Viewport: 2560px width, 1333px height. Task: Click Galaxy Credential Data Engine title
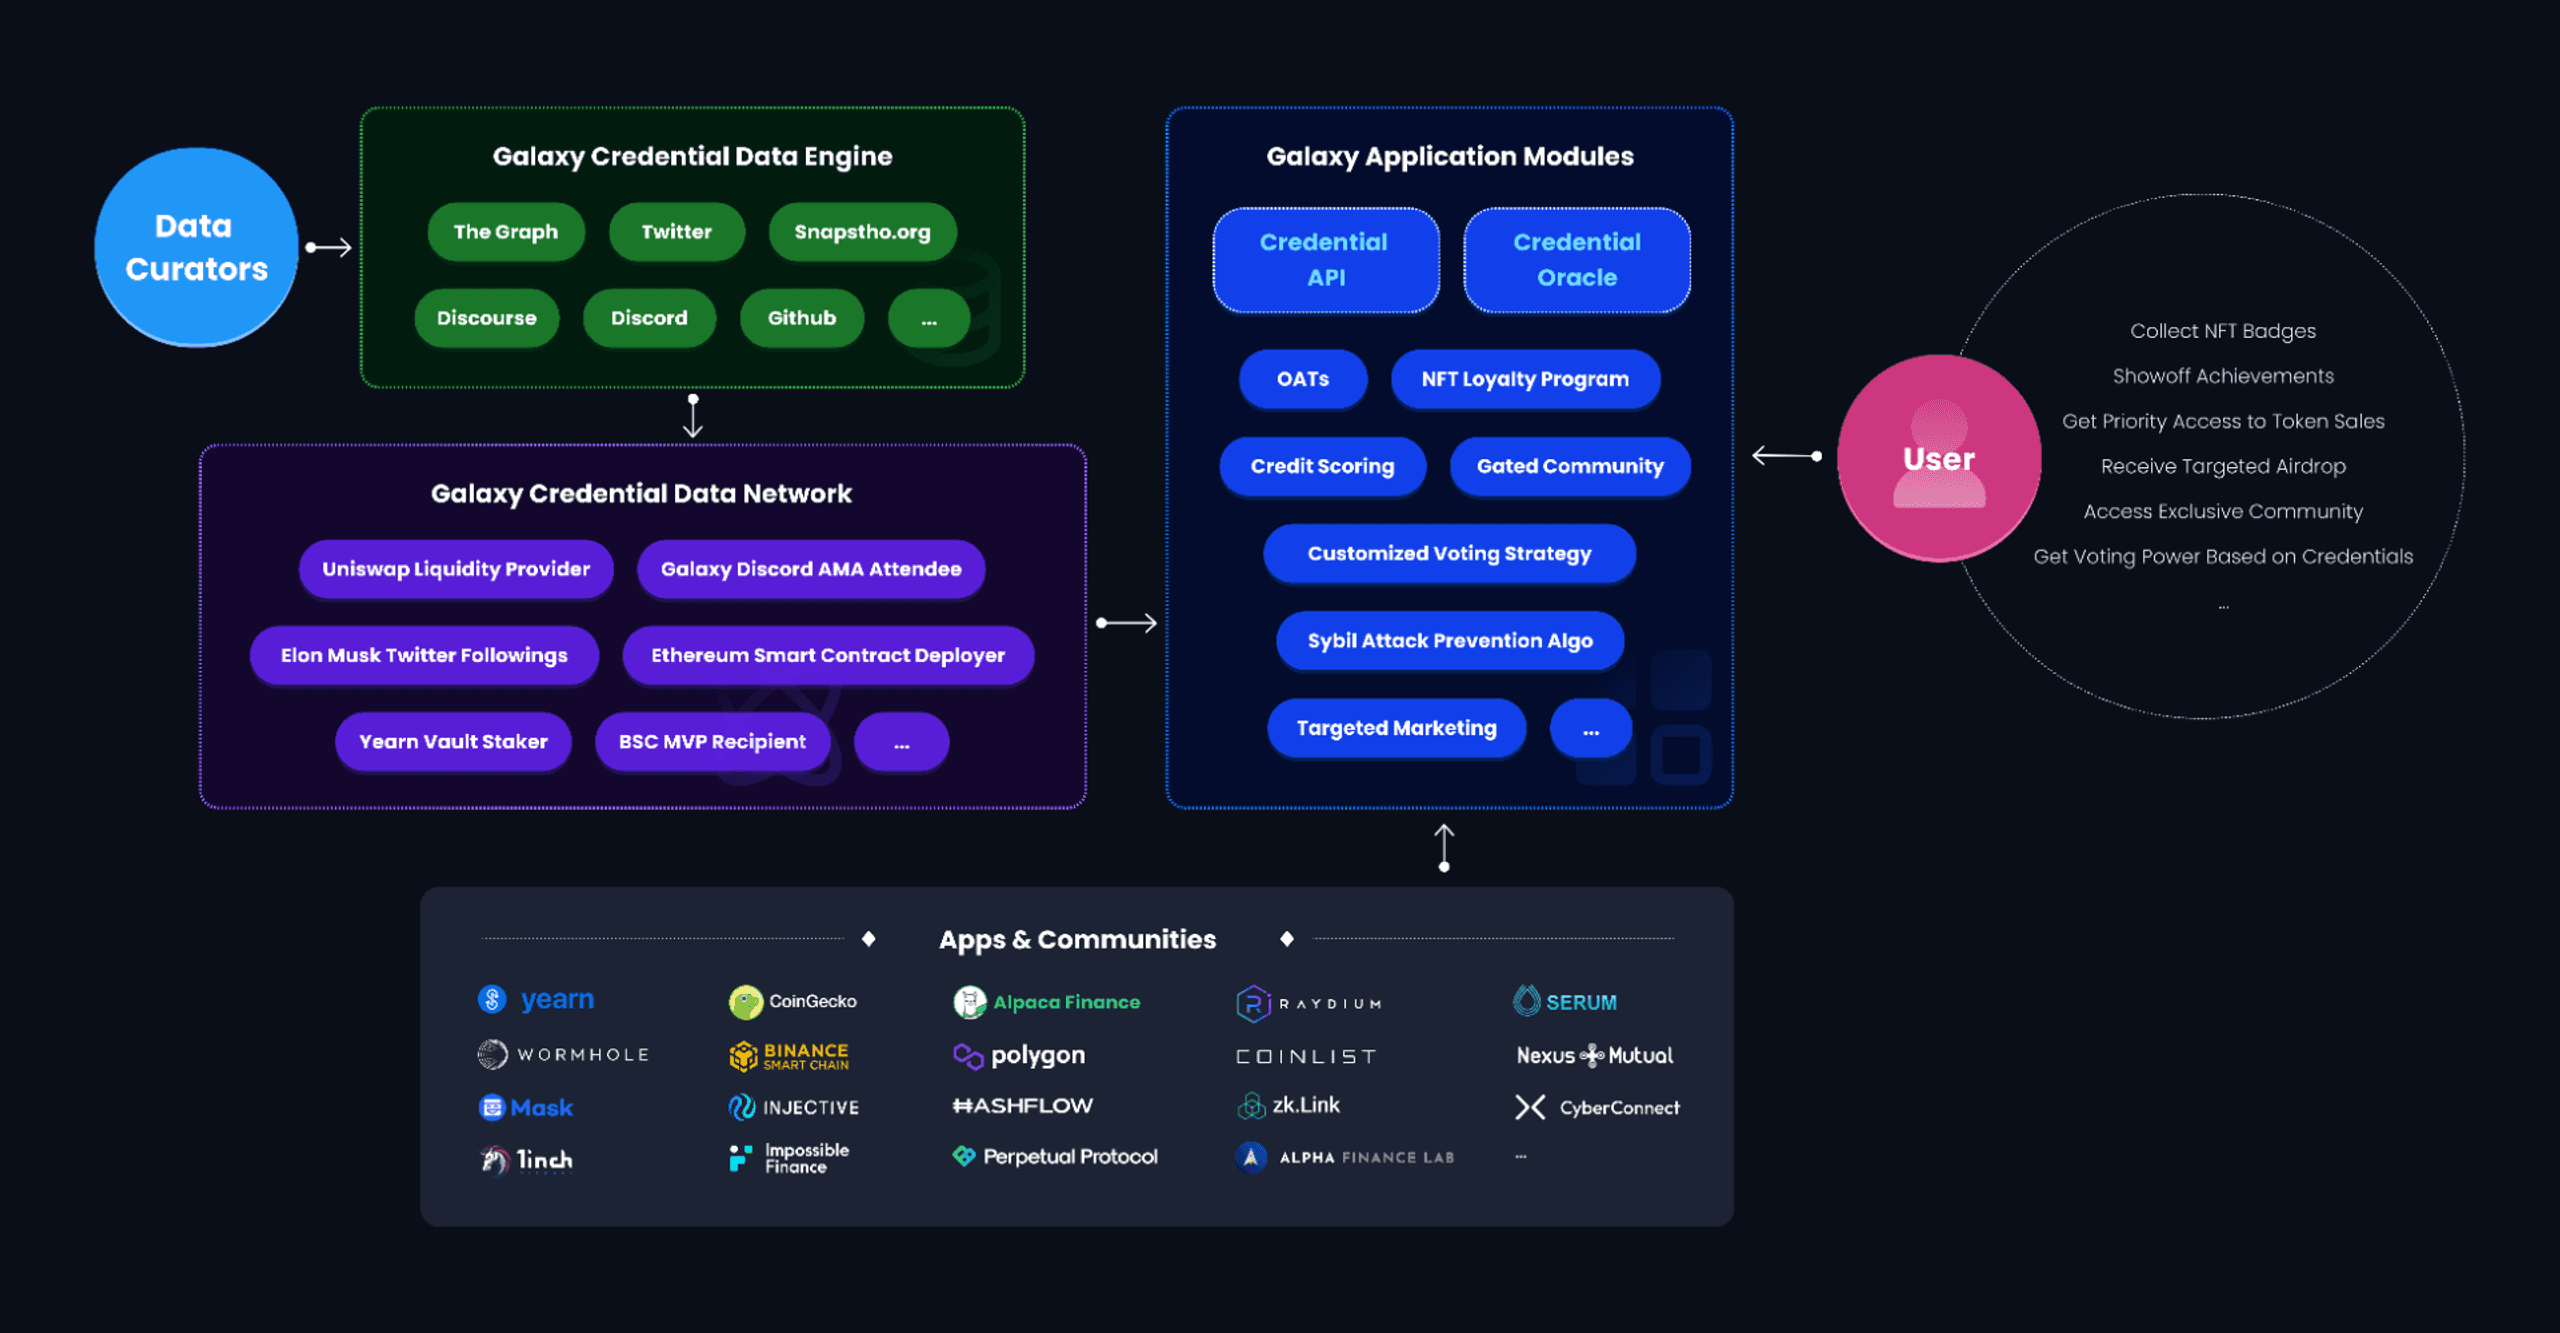692,156
